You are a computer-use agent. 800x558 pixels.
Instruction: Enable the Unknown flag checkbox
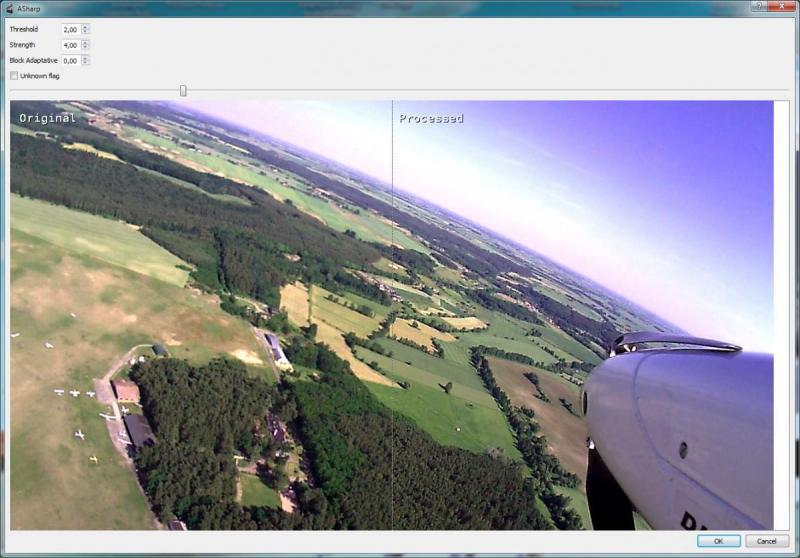pos(14,76)
